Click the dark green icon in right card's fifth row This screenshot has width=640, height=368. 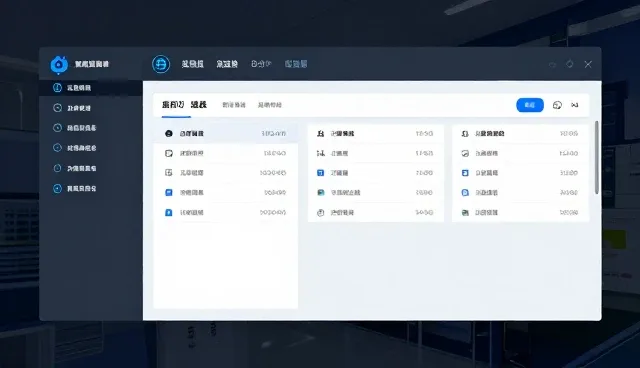pyautogui.click(x=465, y=212)
